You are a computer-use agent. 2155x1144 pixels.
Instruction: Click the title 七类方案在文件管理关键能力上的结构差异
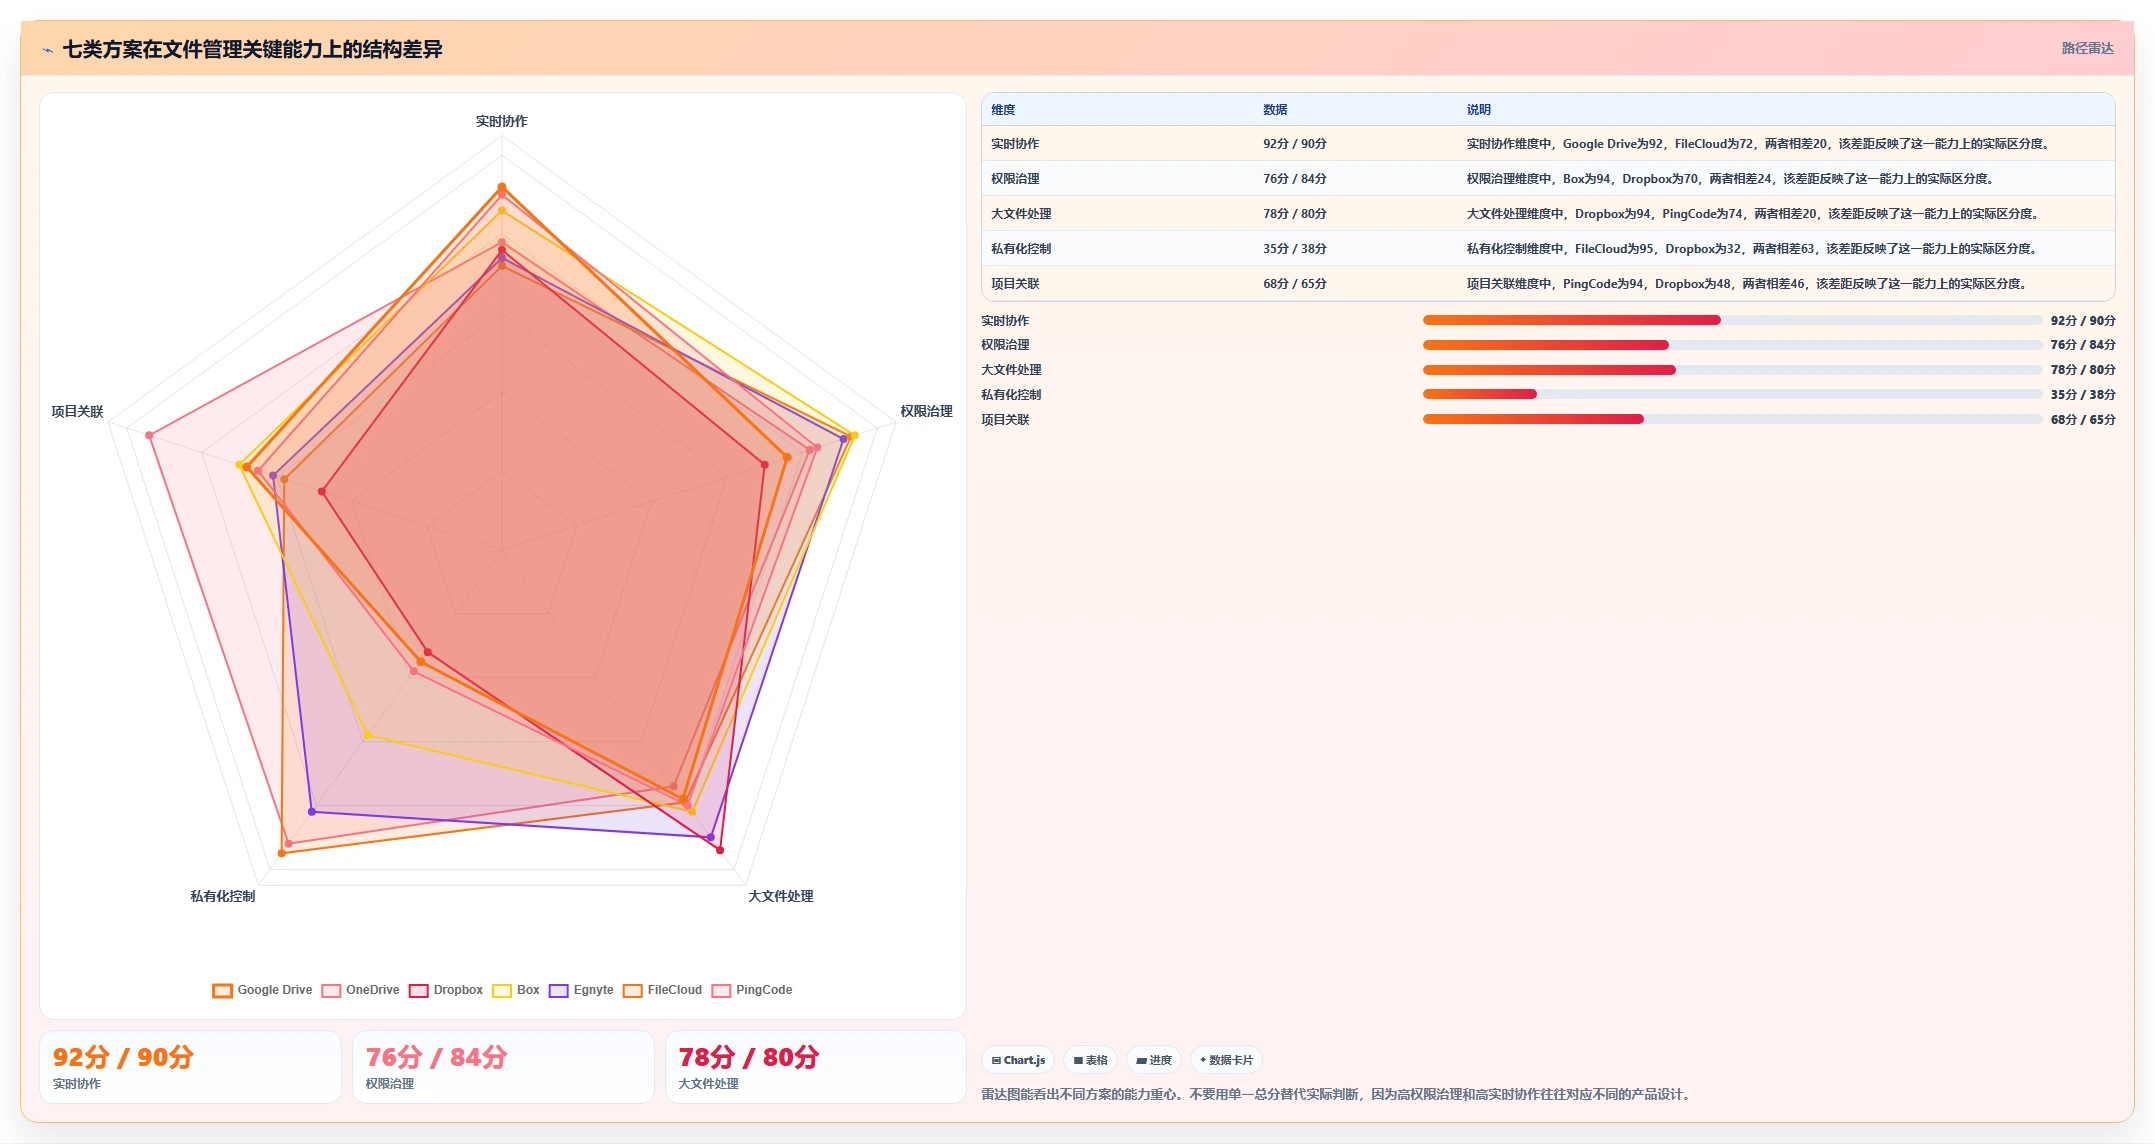tap(252, 49)
